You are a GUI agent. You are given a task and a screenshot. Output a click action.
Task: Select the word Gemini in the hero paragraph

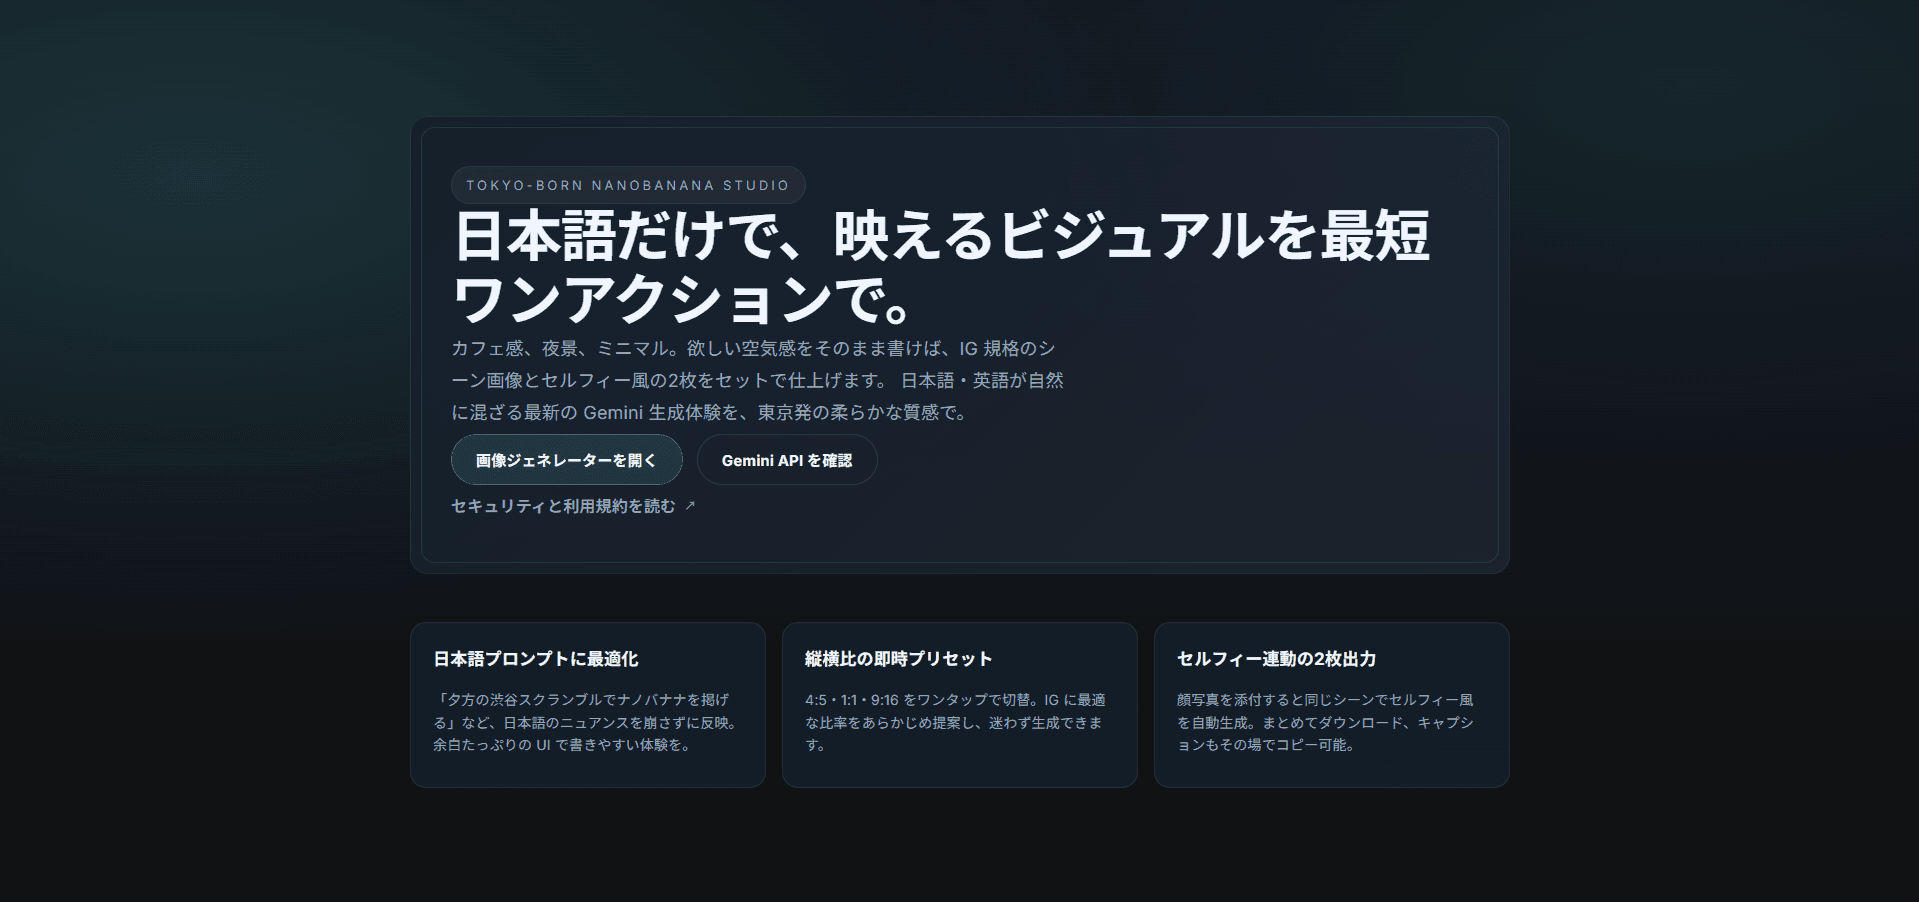pos(613,410)
